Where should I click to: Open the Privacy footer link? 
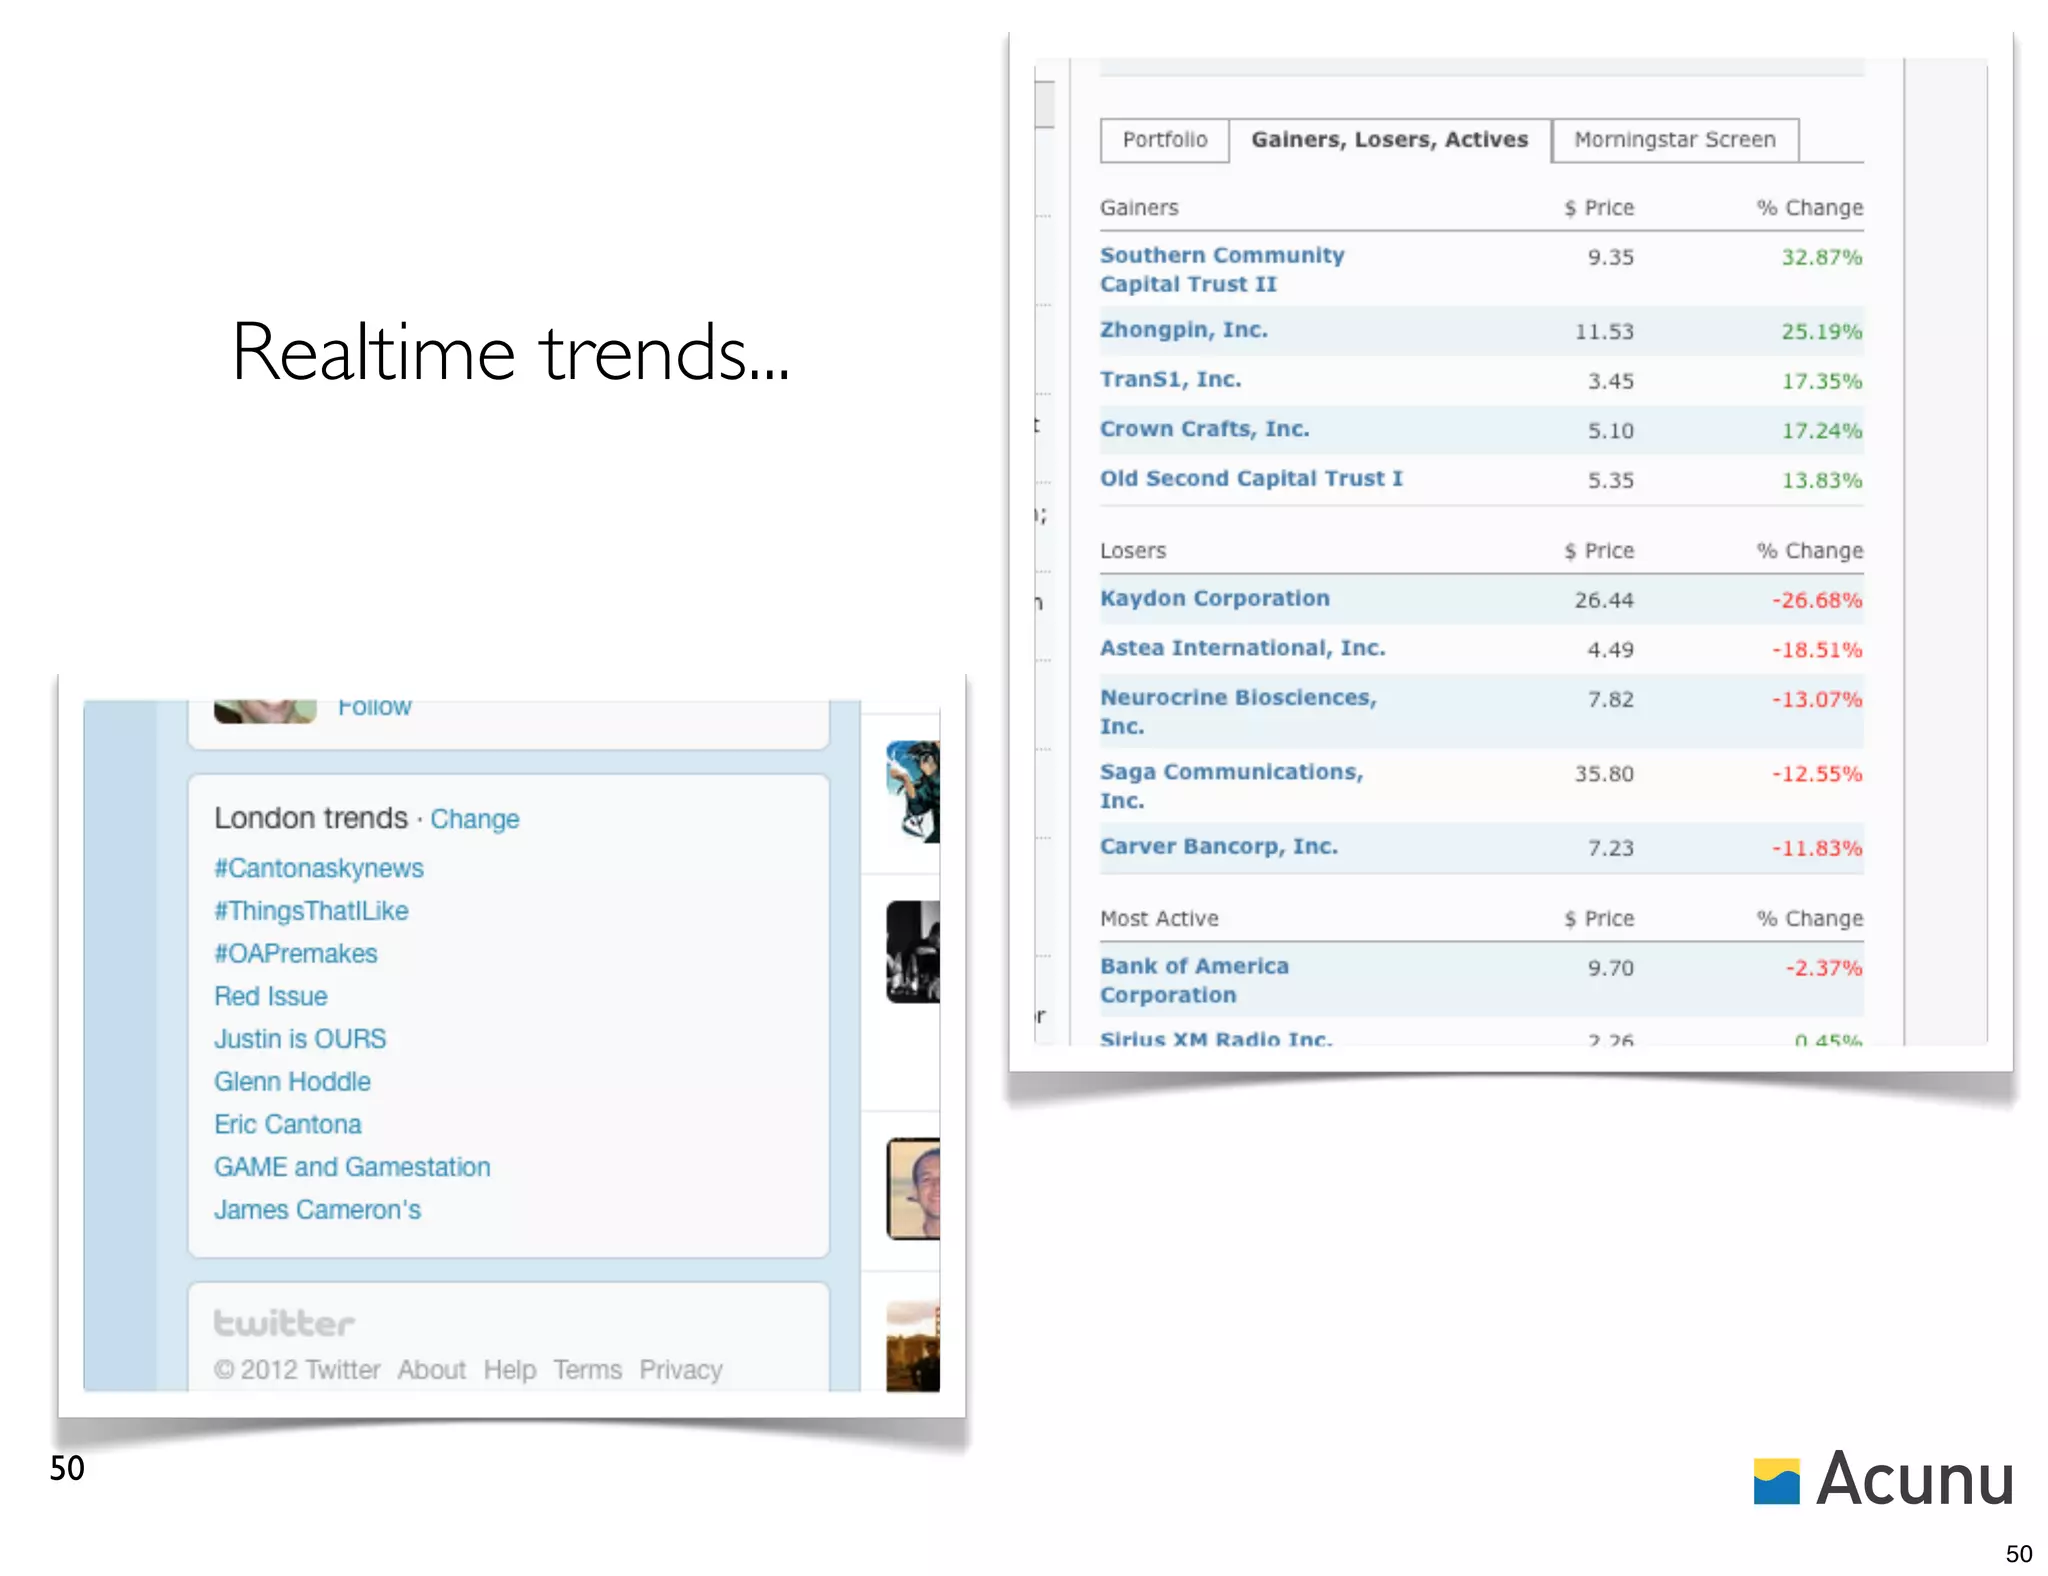[x=681, y=1370]
